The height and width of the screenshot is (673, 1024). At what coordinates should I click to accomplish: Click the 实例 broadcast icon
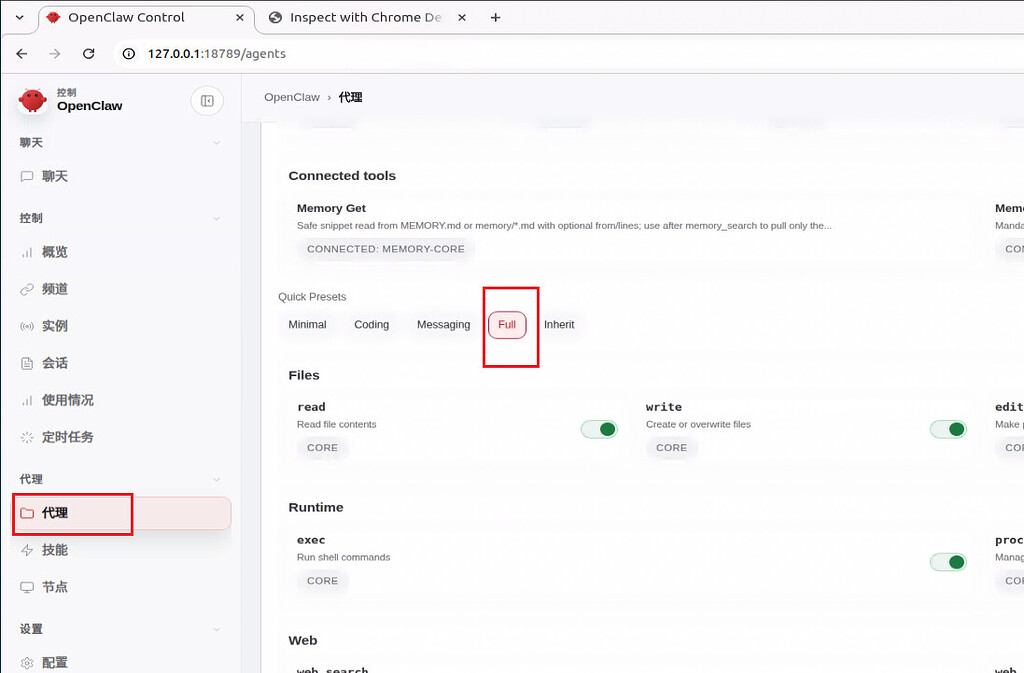27,326
